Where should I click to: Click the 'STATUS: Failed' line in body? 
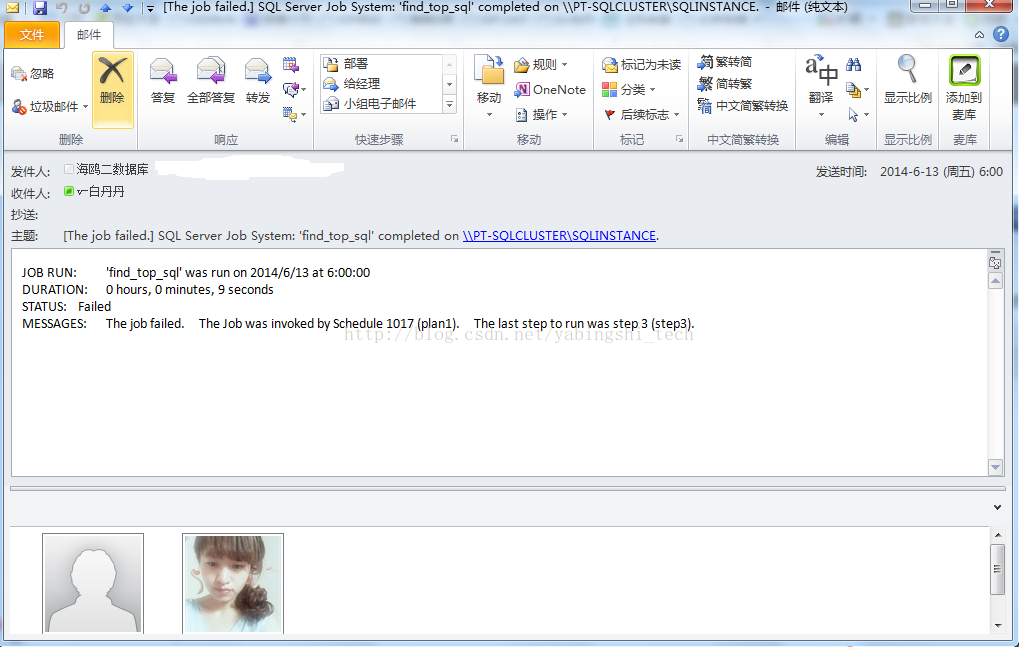click(66, 307)
